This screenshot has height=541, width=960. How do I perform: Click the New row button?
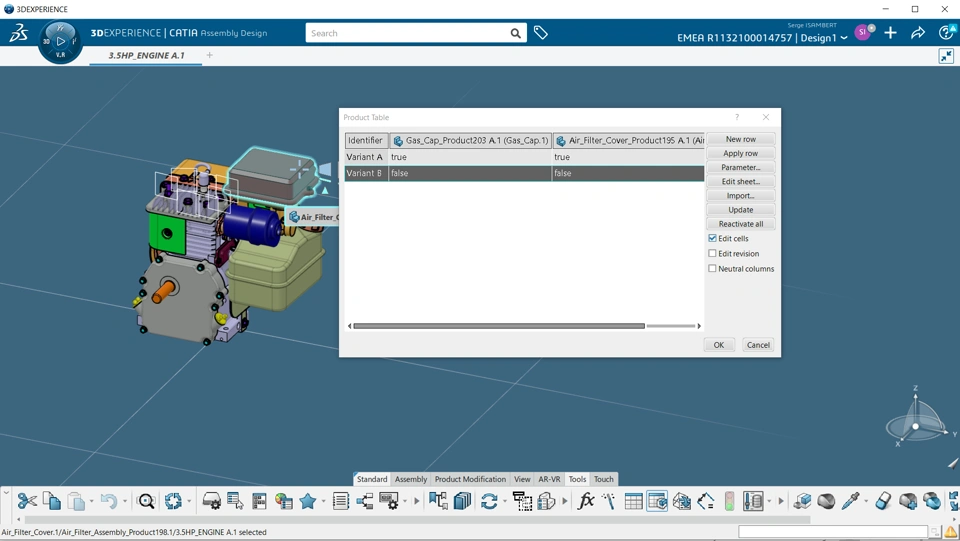pos(741,140)
